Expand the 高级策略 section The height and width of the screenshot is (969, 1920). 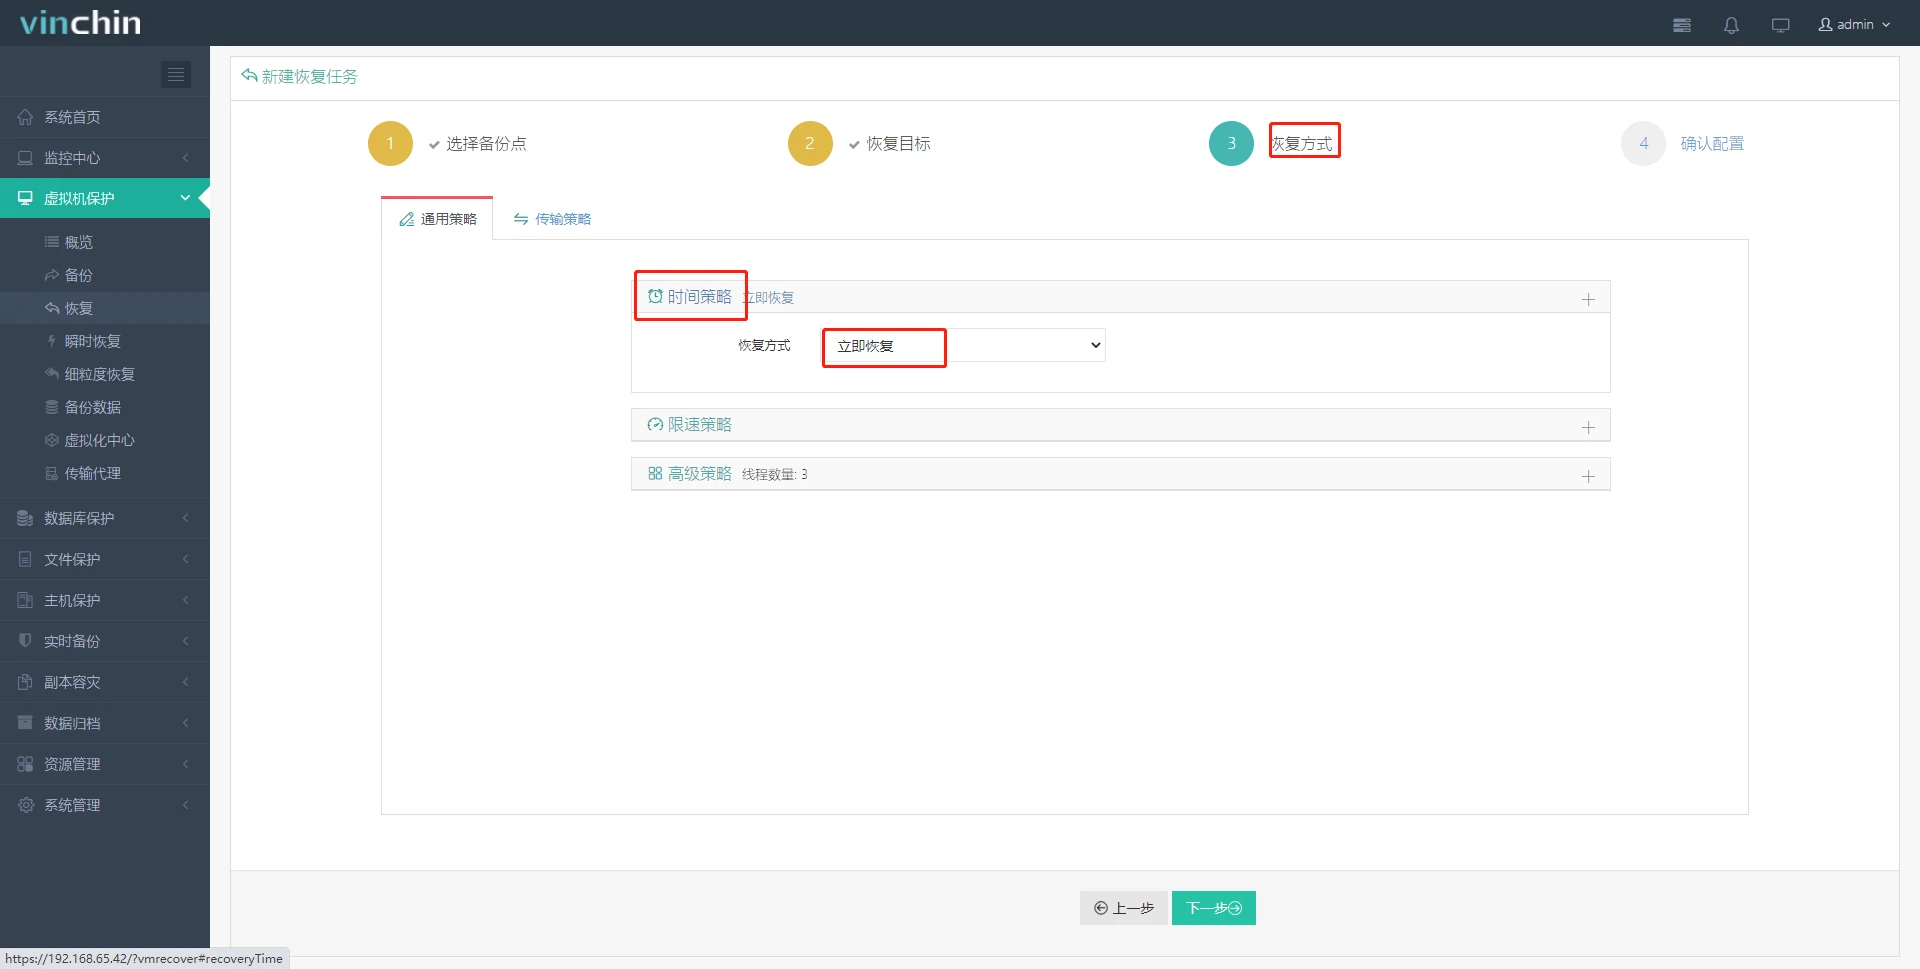coord(1120,474)
